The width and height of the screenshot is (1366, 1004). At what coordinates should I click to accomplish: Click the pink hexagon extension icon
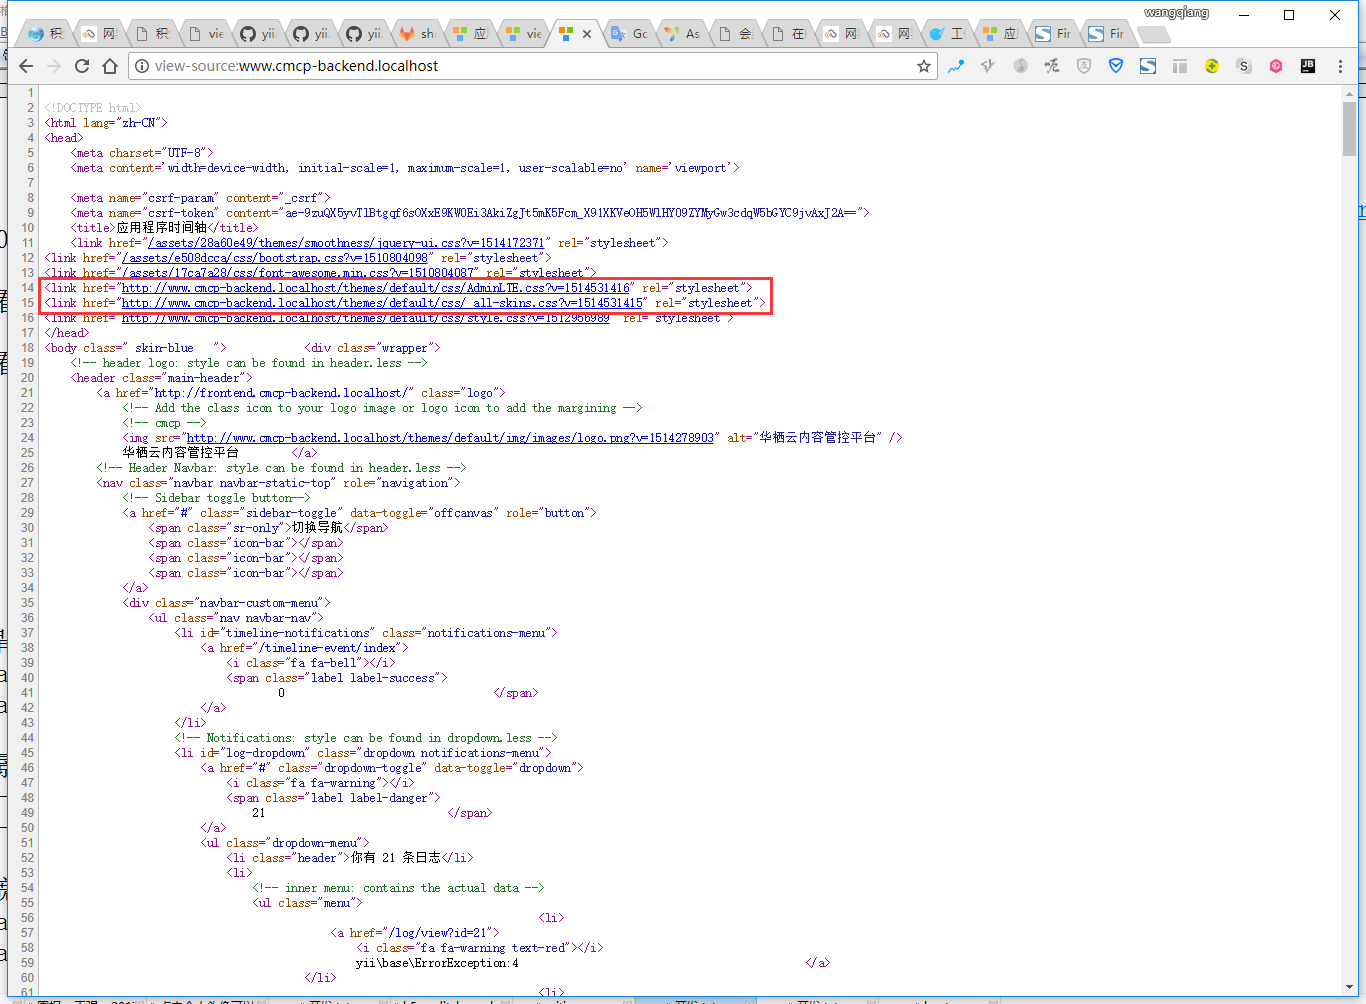coord(1275,66)
